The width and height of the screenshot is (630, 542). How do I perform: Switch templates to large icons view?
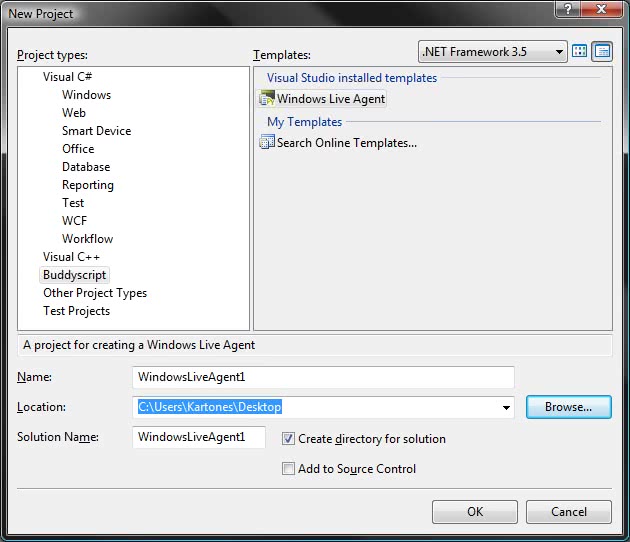pyautogui.click(x=579, y=51)
